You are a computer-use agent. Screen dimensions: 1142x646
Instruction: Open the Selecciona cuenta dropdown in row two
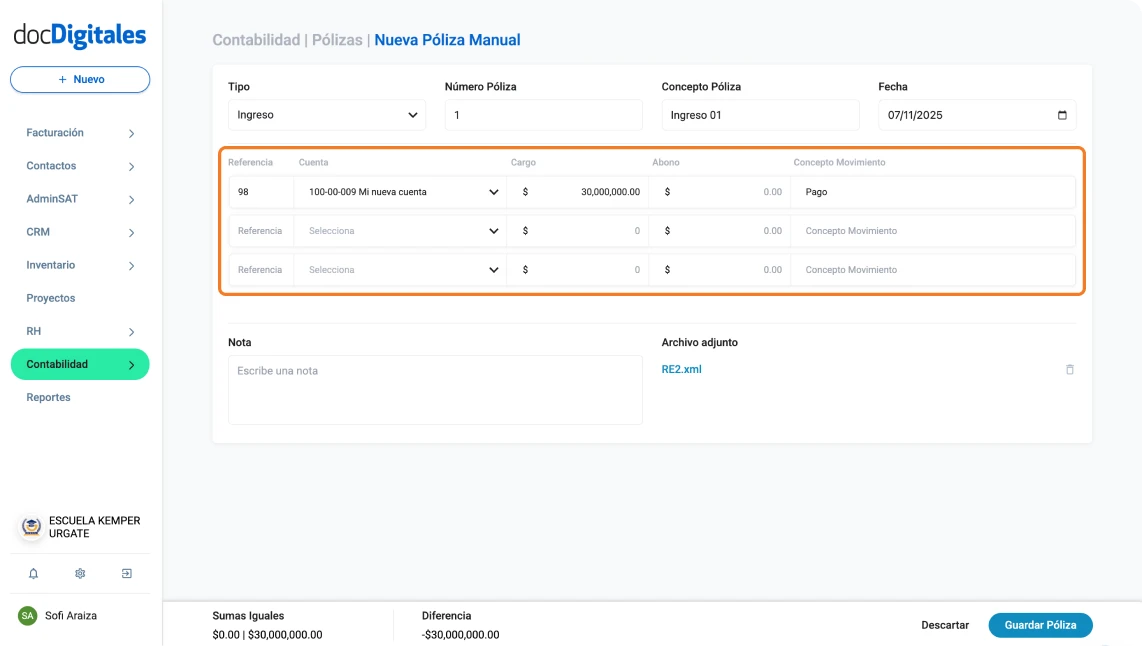click(x=493, y=230)
